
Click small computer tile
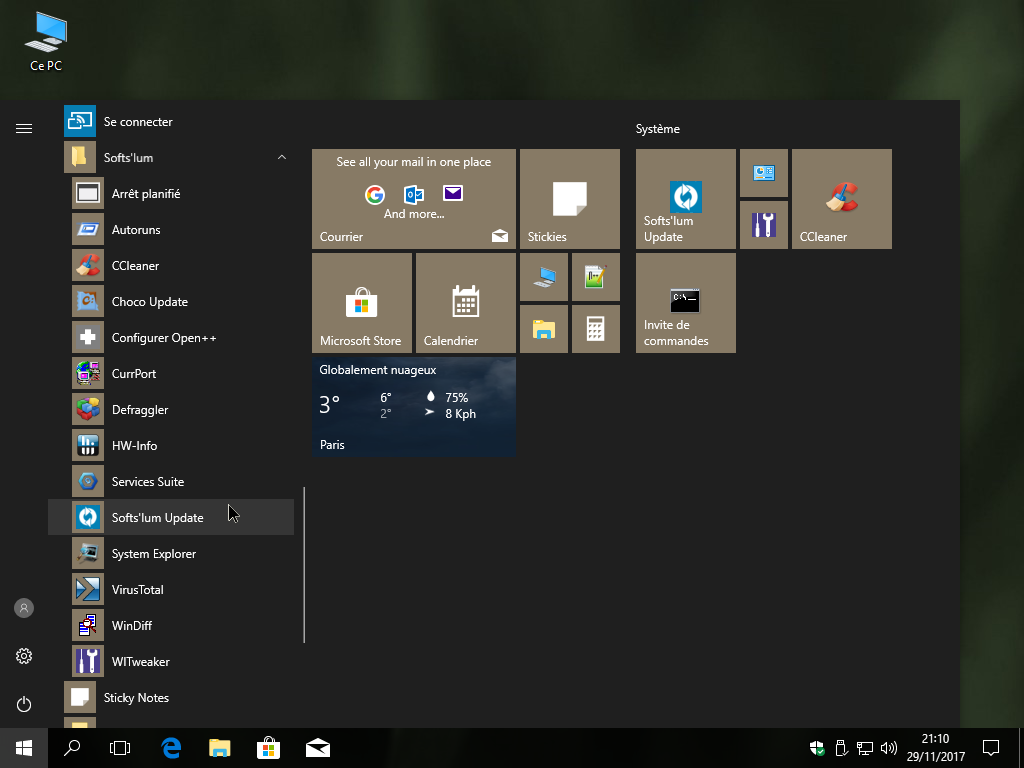544,277
